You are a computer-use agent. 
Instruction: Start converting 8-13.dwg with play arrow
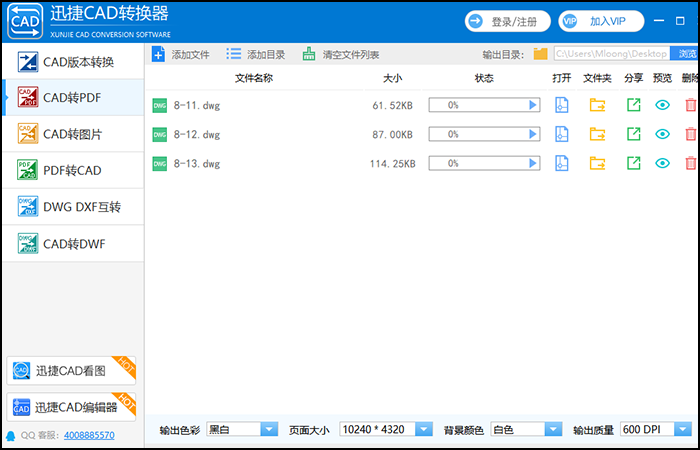click(532, 163)
